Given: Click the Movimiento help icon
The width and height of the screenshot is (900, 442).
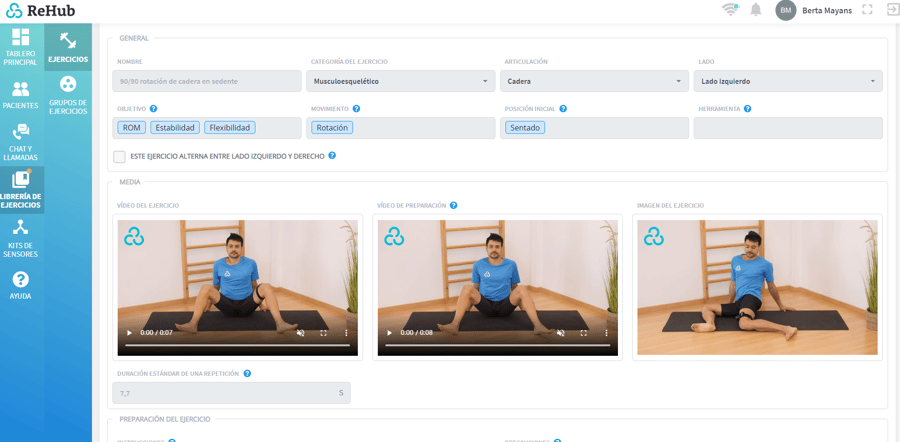Looking at the screenshot, I should point(356,108).
